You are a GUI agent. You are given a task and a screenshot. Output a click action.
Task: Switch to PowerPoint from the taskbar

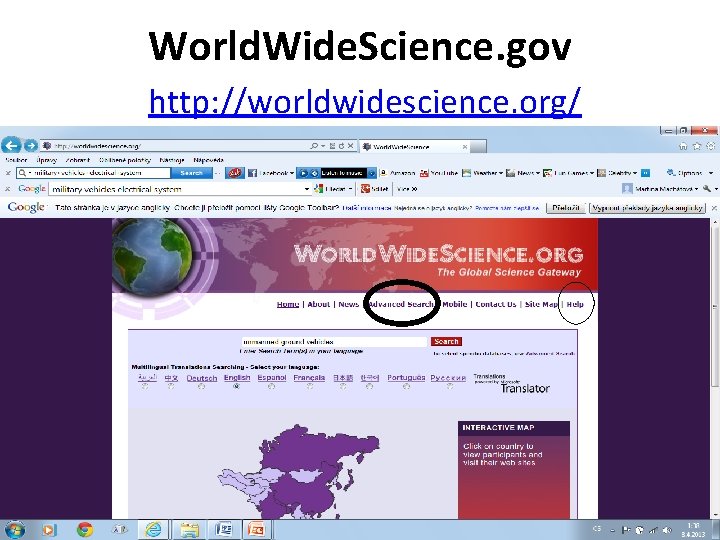[x=257, y=529]
